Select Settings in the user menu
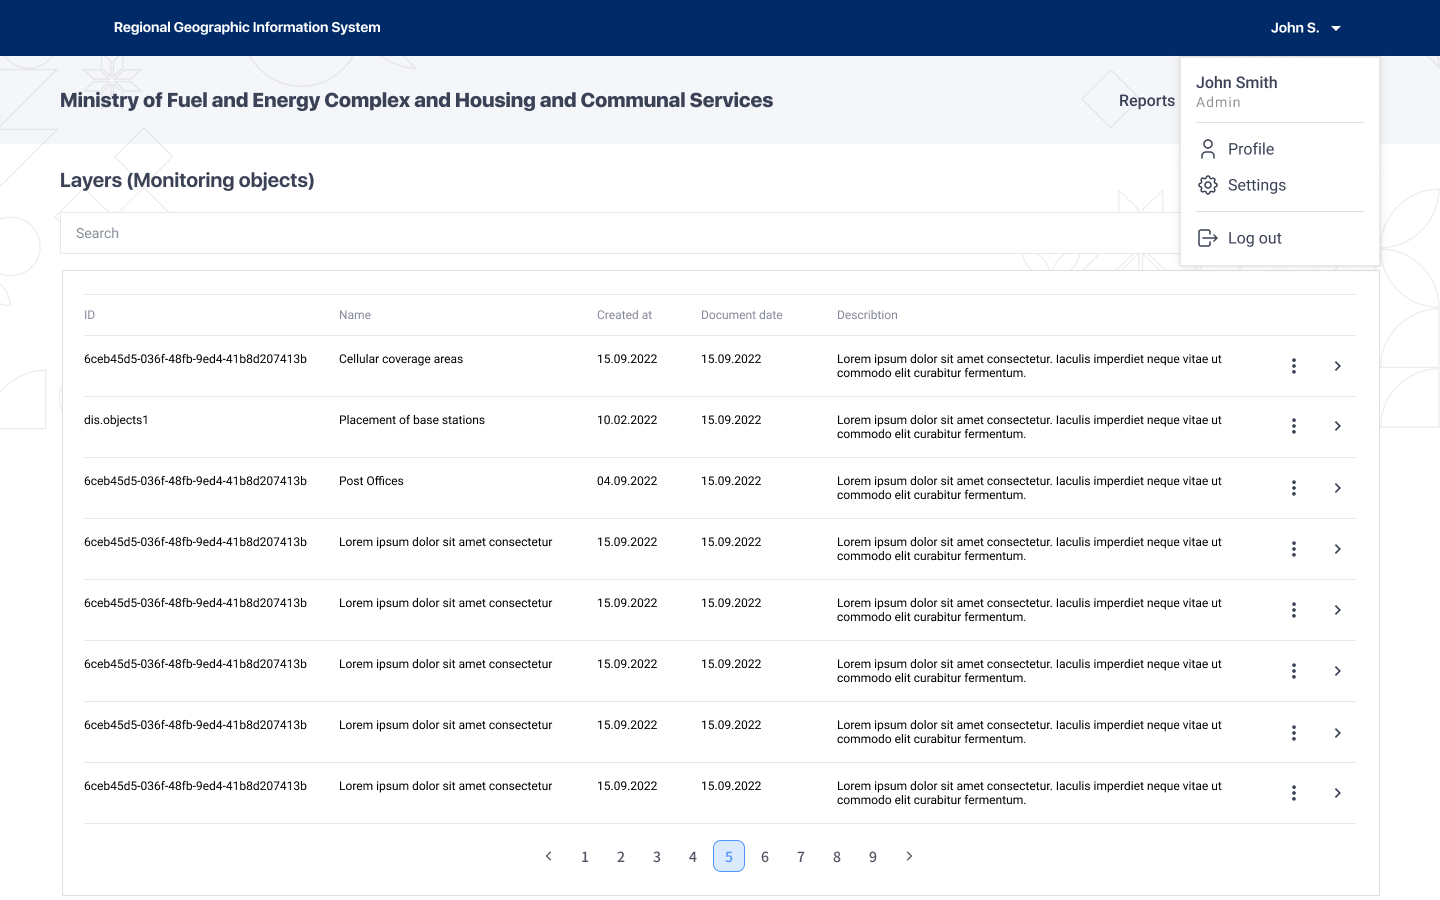Image resolution: width=1440 pixels, height=900 pixels. (1257, 185)
